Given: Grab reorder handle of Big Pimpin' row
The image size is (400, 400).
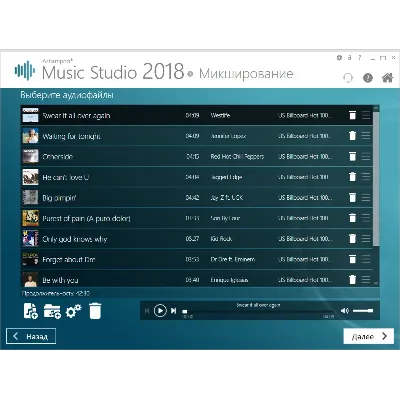Looking at the screenshot, I should (x=366, y=197).
